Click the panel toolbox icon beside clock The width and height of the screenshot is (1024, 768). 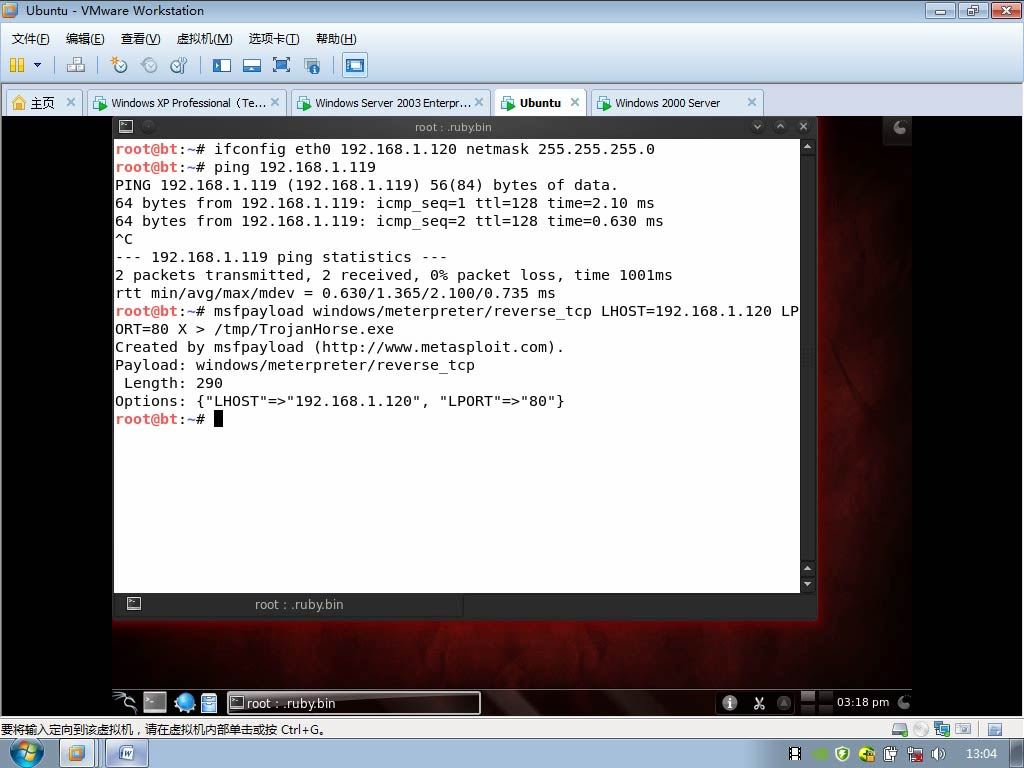coord(904,703)
